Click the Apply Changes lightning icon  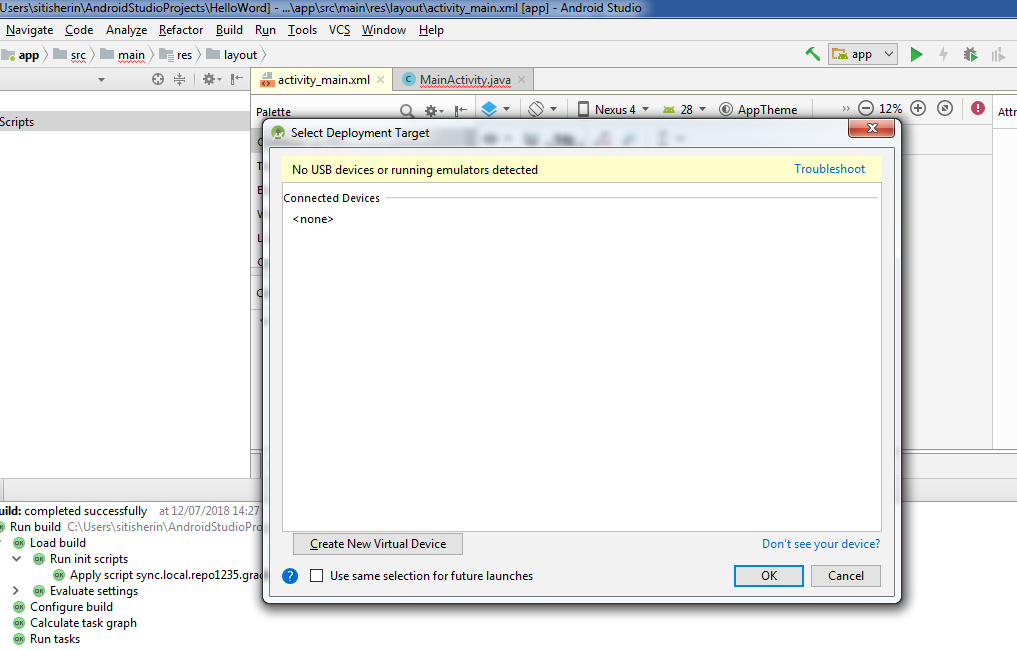pos(944,55)
